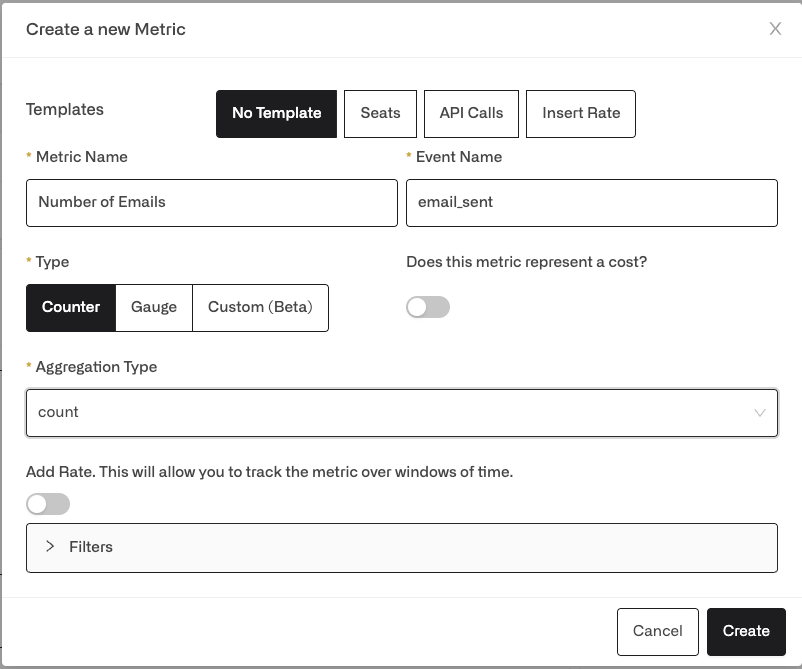Close the Create a new Metric dialog
The image size is (802, 669).
pyautogui.click(x=775, y=29)
